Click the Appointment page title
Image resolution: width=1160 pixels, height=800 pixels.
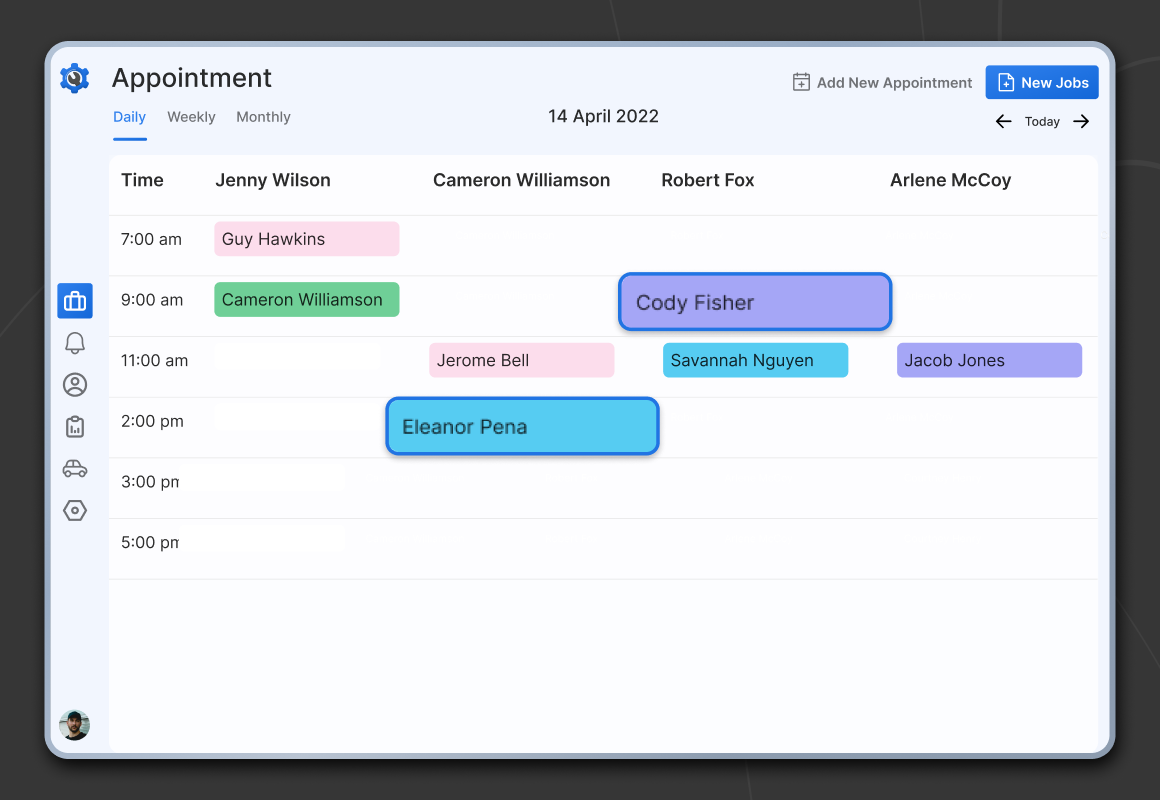tap(192, 78)
